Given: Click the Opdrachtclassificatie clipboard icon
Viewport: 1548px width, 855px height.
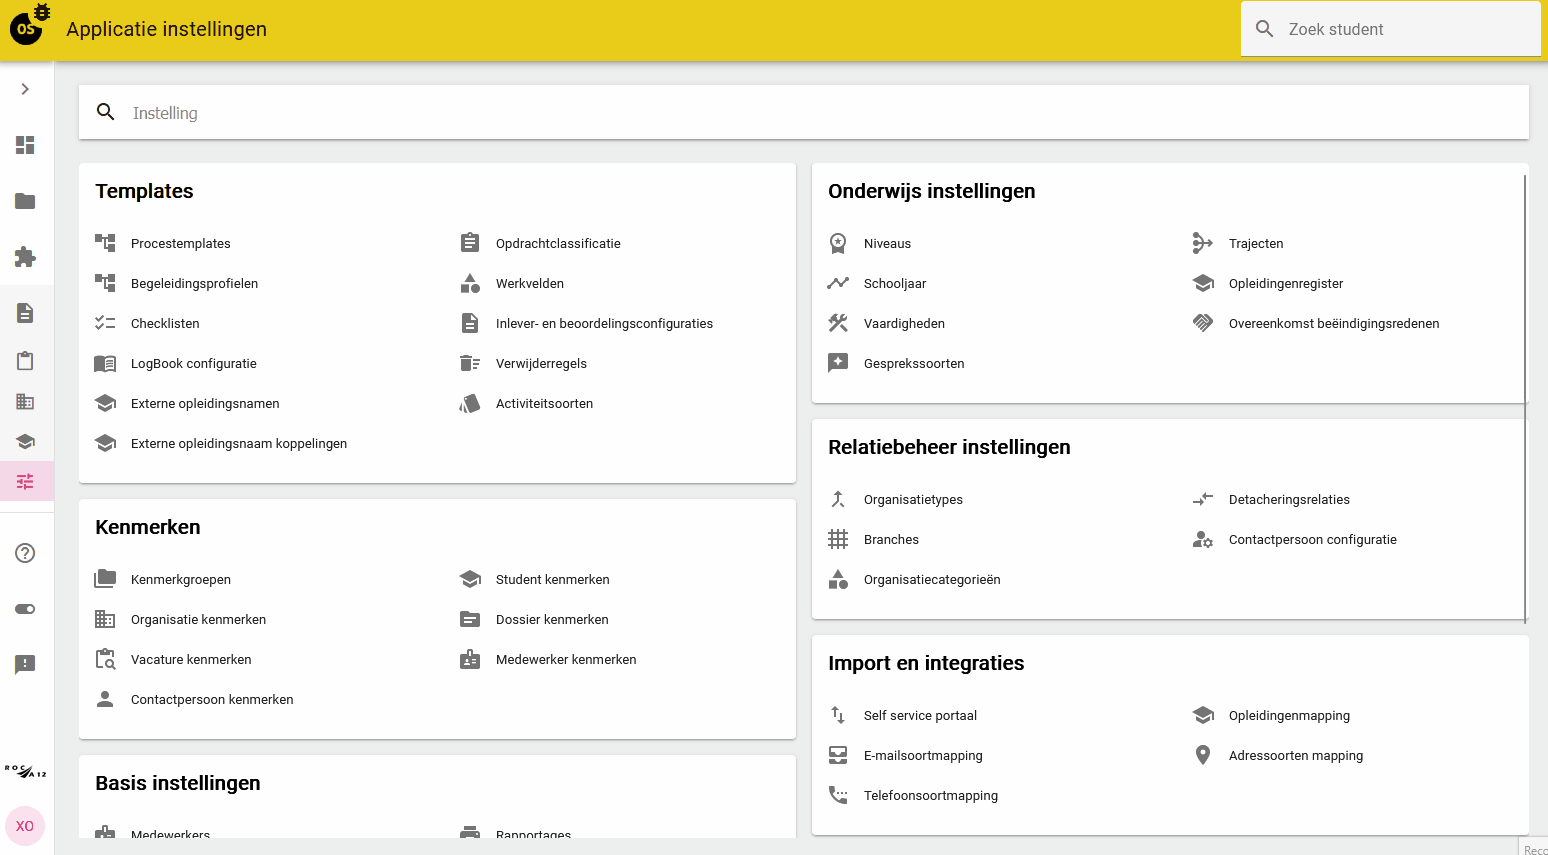Looking at the screenshot, I should (470, 243).
